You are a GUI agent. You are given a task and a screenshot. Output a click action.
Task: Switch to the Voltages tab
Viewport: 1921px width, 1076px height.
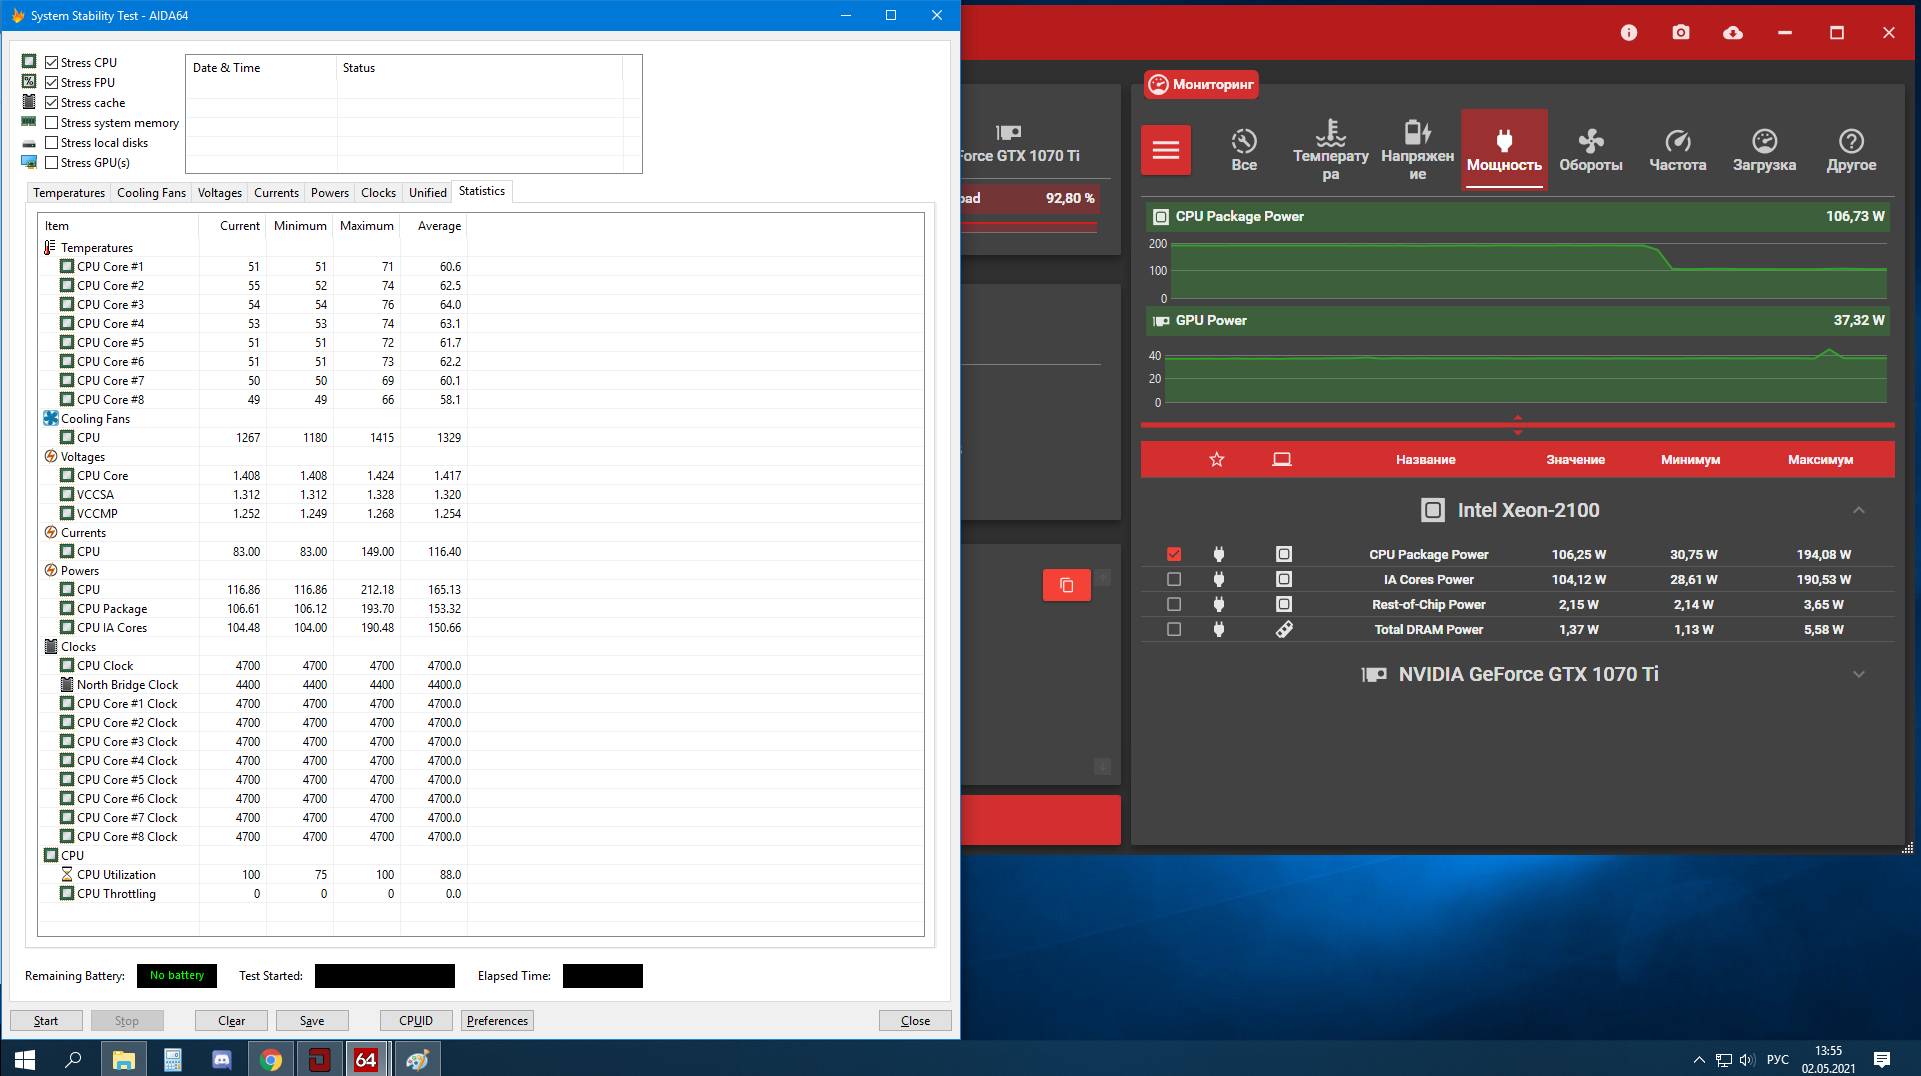(220, 193)
